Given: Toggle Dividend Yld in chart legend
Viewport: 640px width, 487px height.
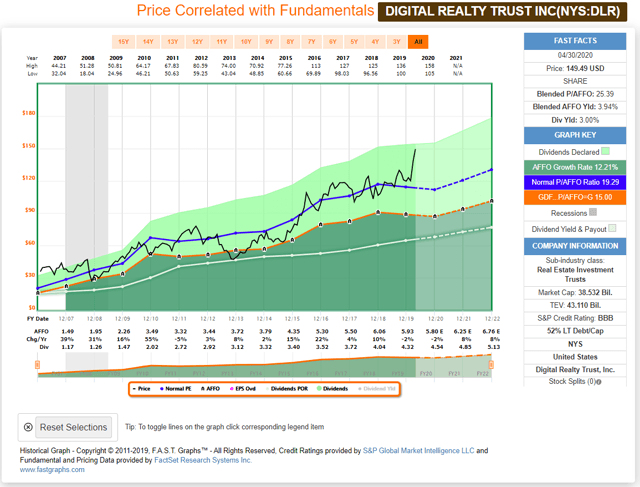Looking at the screenshot, I should 377,389.
